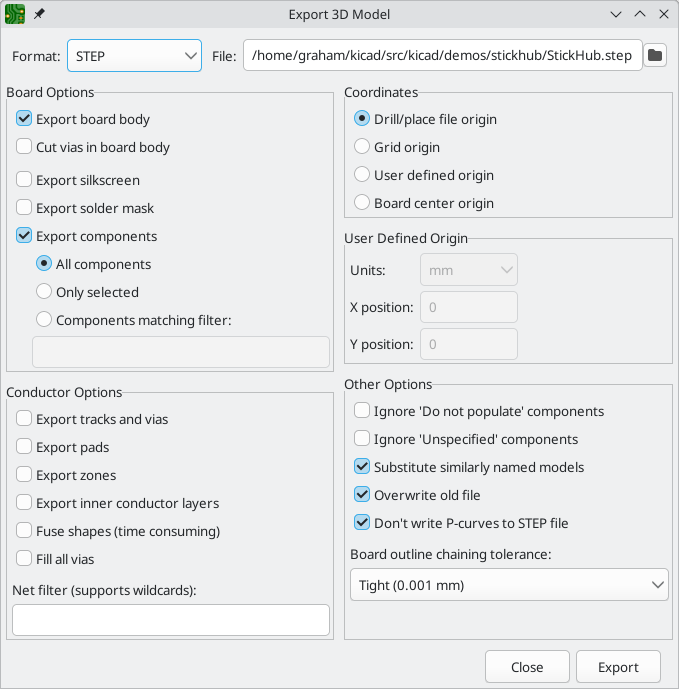This screenshot has width=679, height=689.
Task: Disable Overwrite old file checkbox
Action: [x=362, y=495]
